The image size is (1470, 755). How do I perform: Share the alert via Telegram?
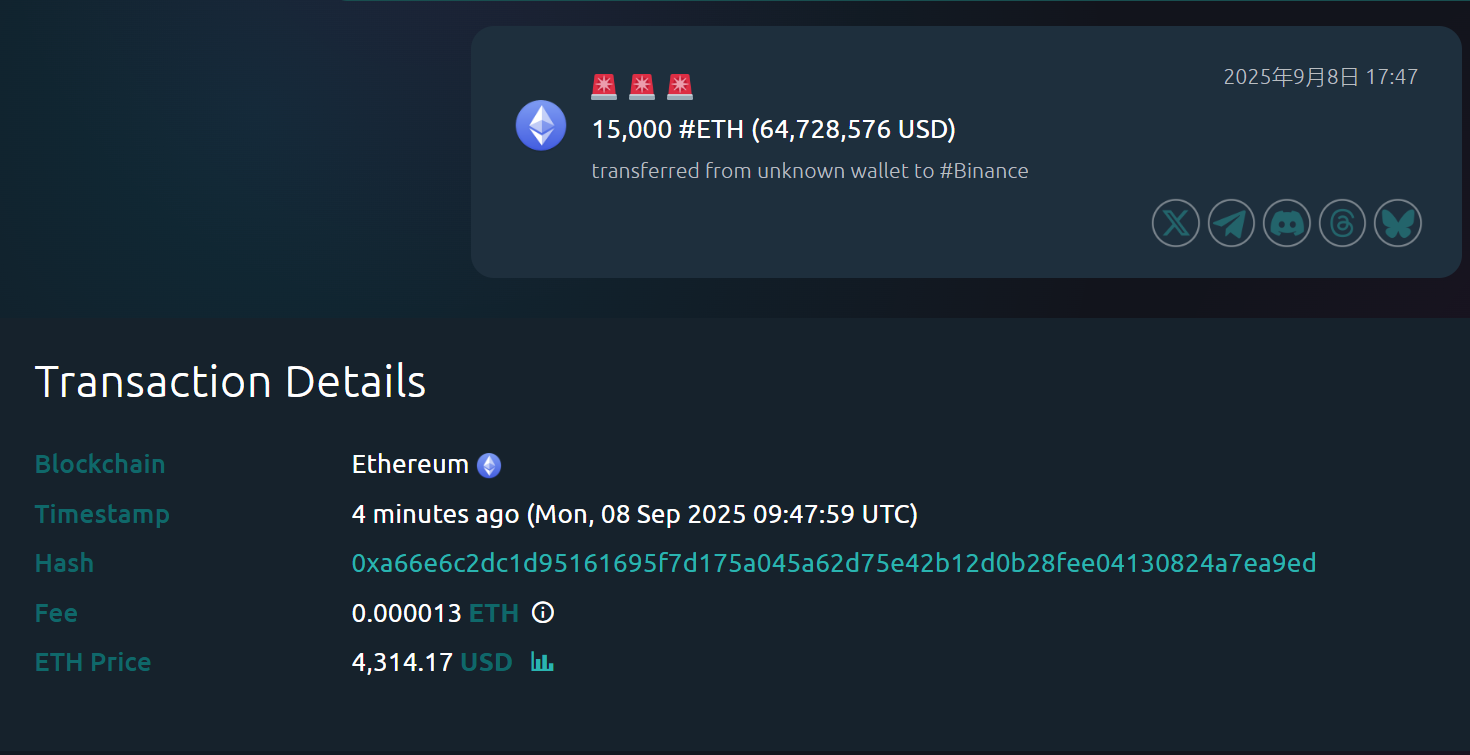(1231, 223)
